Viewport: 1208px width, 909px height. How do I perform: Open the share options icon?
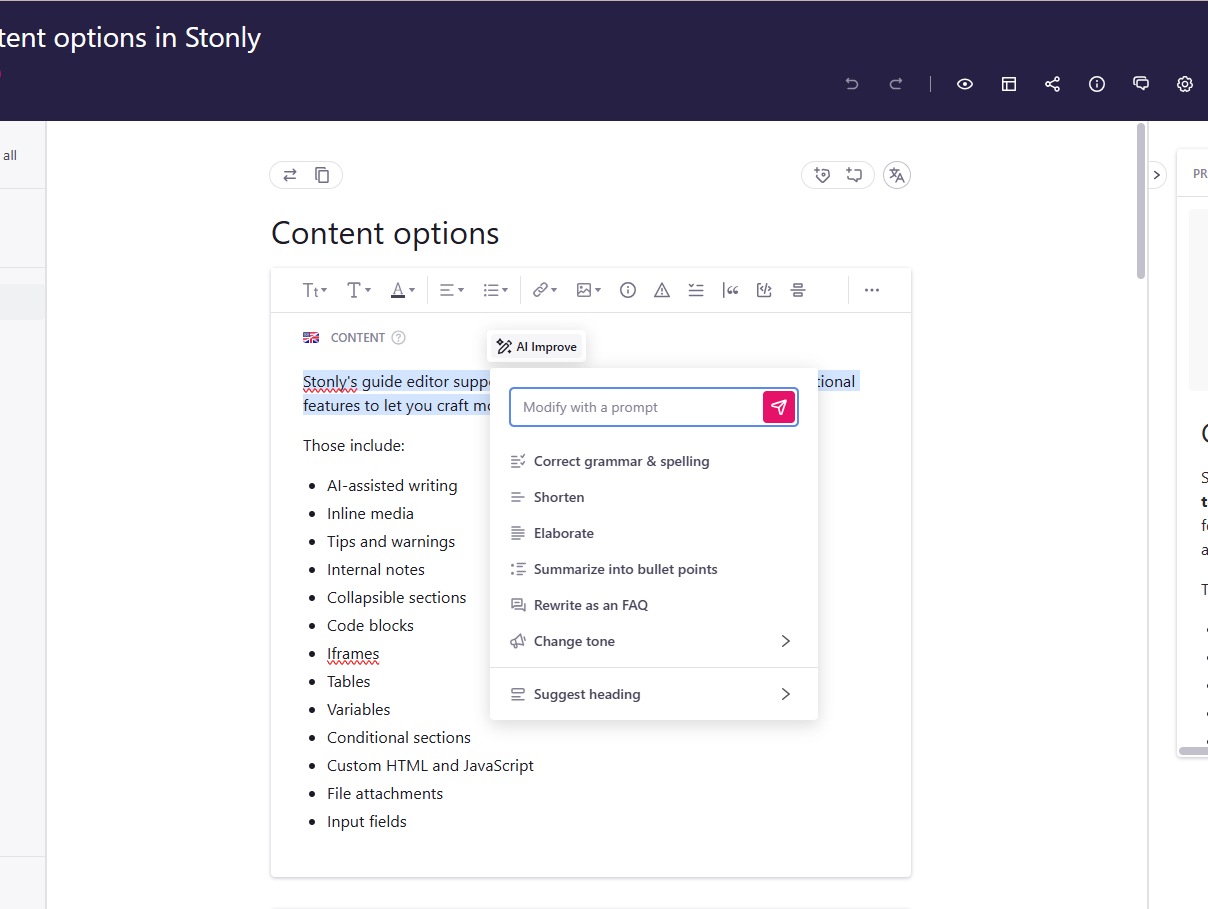click(x=1052, y=84)
